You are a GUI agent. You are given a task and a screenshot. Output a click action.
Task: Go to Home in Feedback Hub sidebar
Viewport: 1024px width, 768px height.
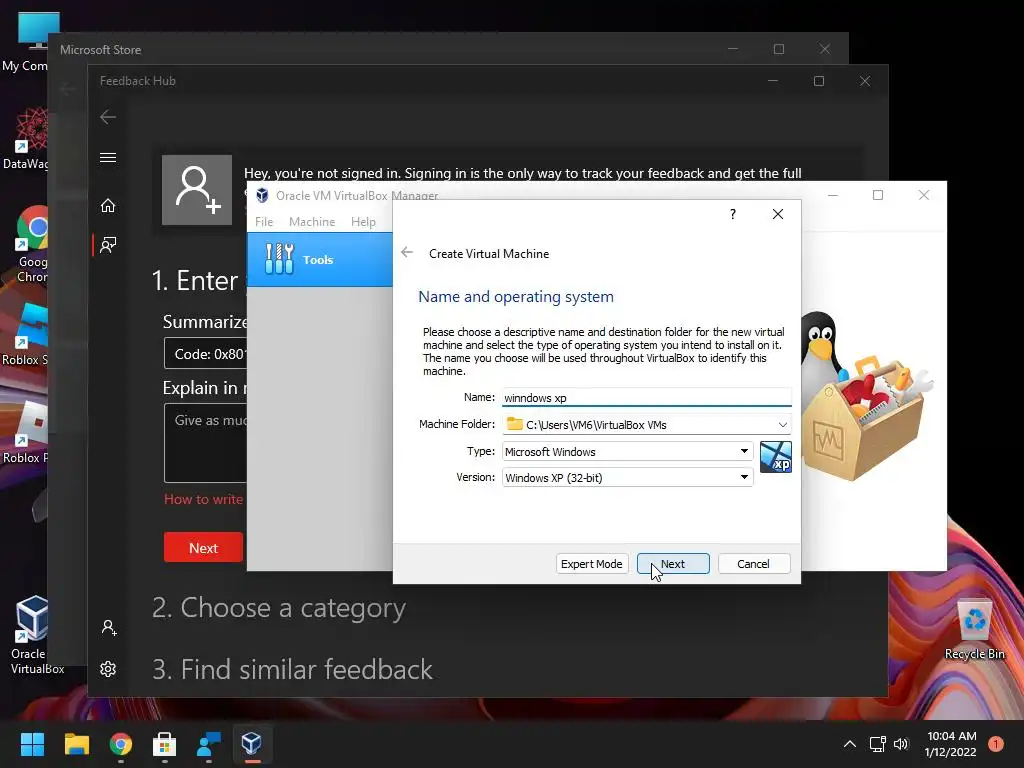(108, 206)
